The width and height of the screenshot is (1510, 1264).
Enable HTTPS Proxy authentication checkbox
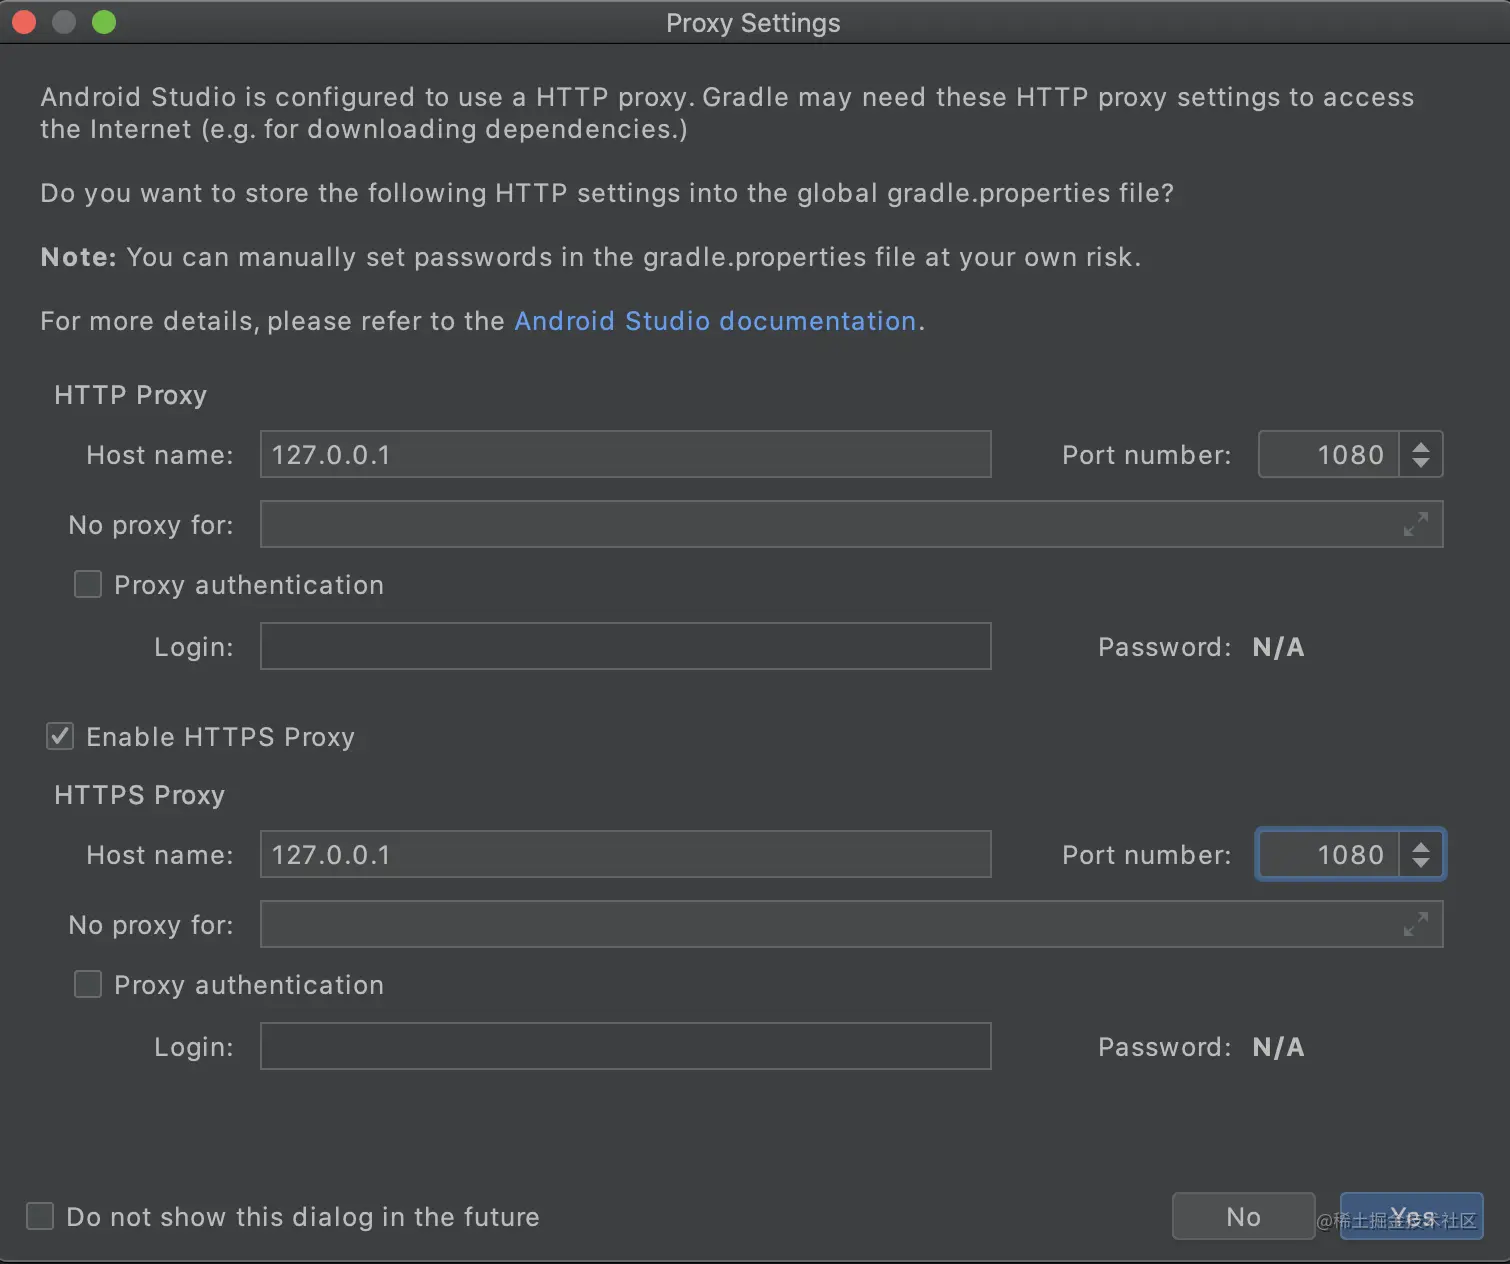[x=88, y=985]
